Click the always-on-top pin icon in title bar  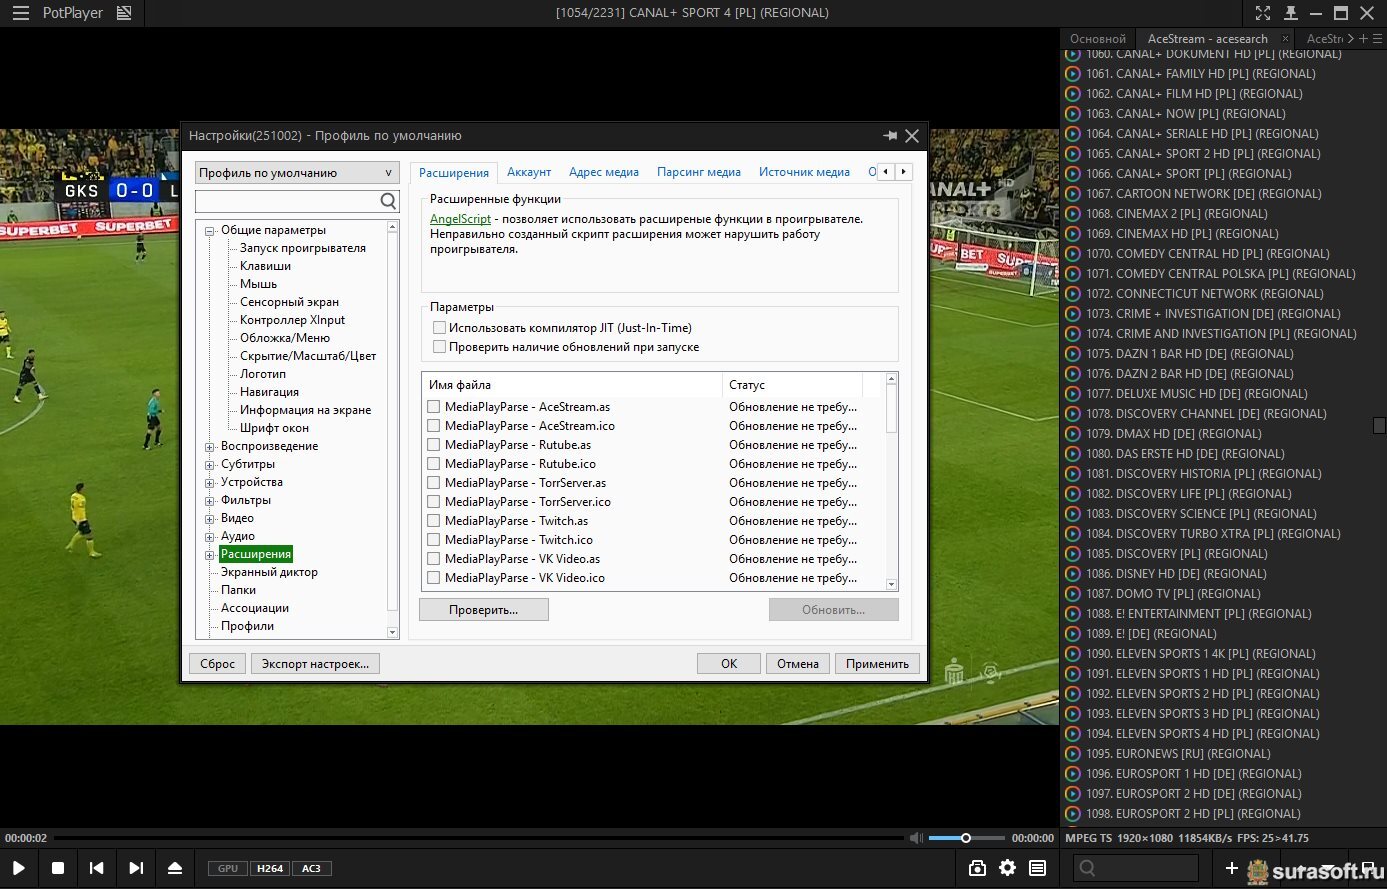click(x=1291, y=13)
